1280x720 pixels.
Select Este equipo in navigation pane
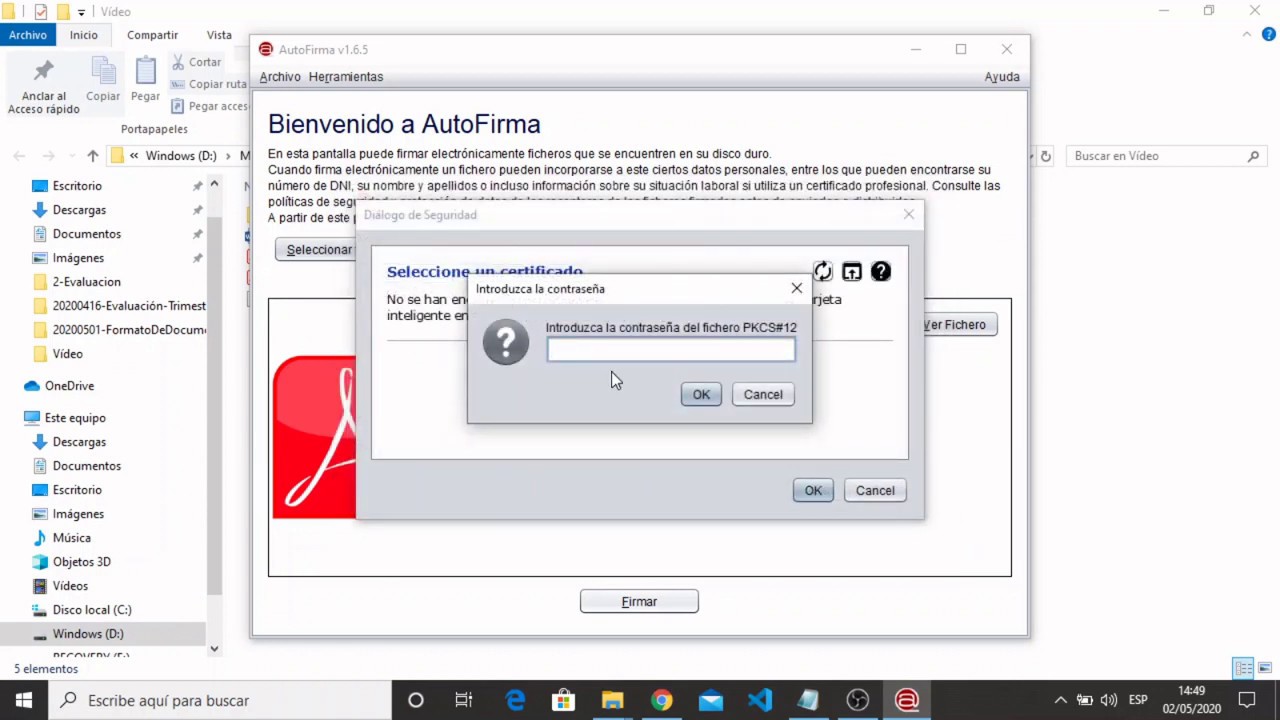(x=75, y=418)
